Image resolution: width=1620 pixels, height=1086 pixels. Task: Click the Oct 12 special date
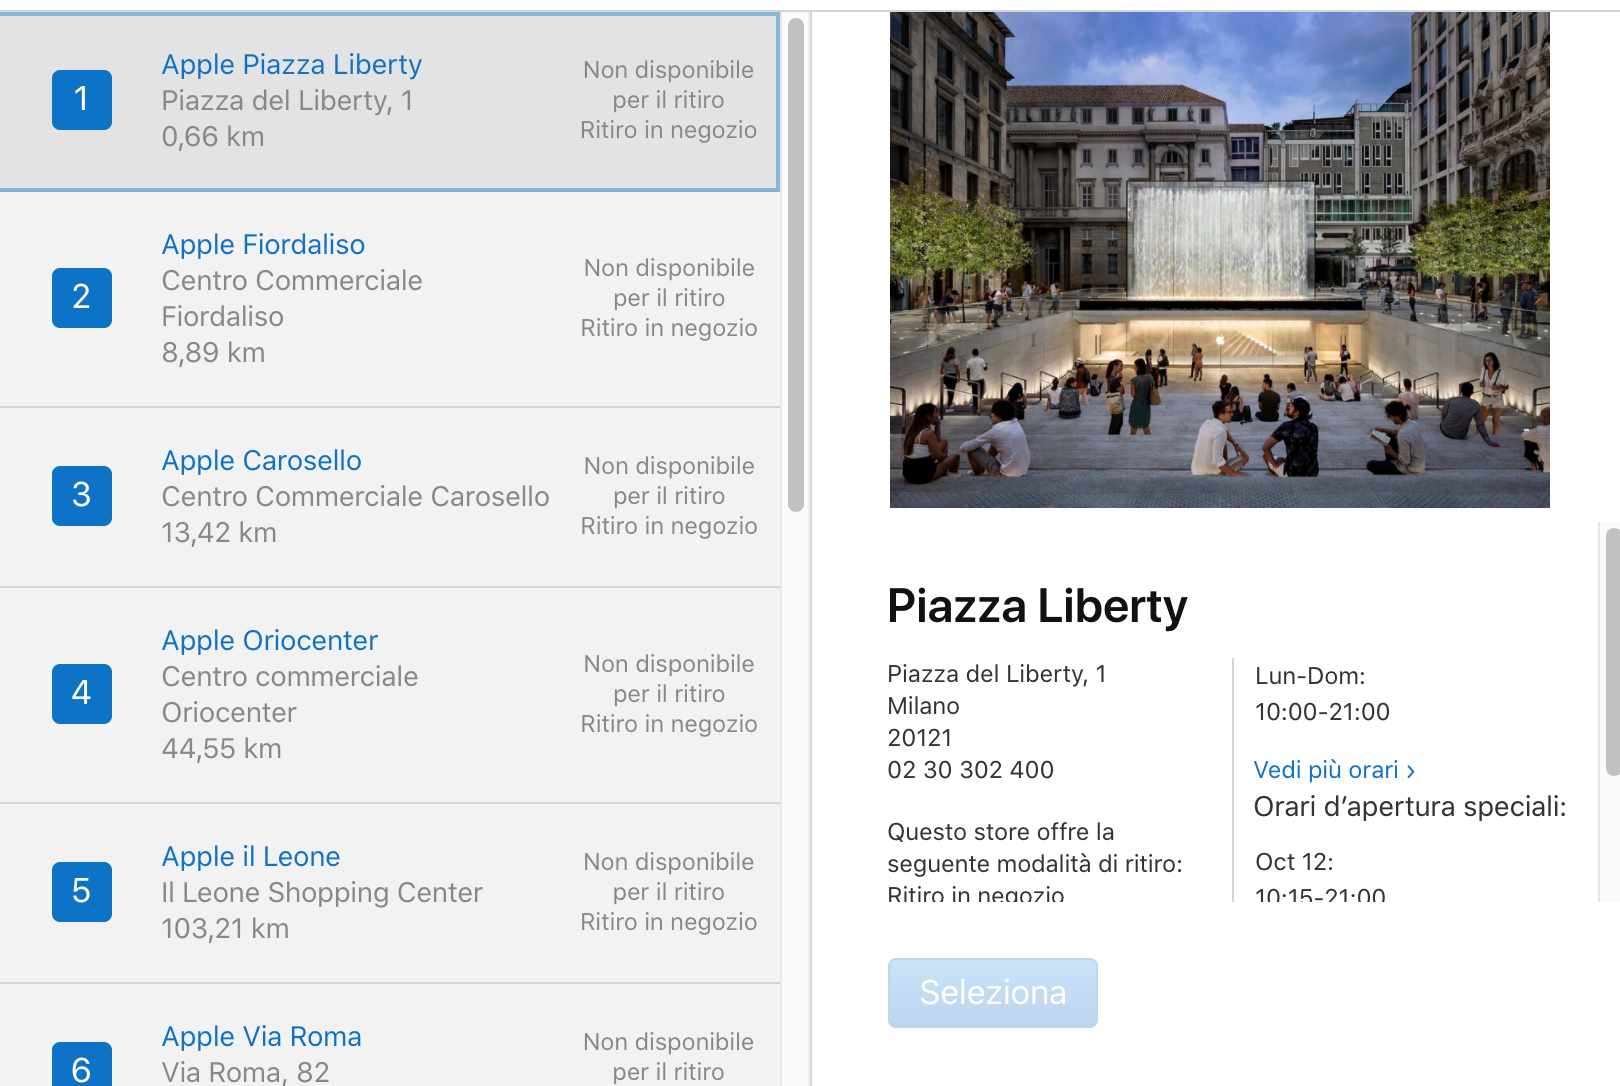pos(1294,862)
